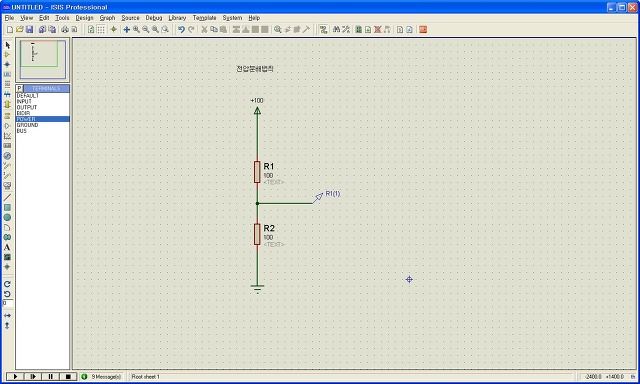This screenshot has height=384, width=640.
Task: Select the Buses mode tool
Action: point(7,94)
